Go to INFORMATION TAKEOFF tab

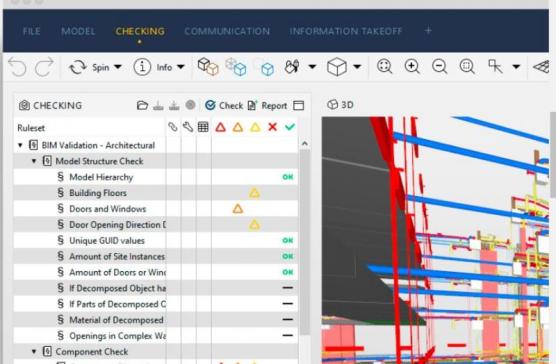coord(346,31)
